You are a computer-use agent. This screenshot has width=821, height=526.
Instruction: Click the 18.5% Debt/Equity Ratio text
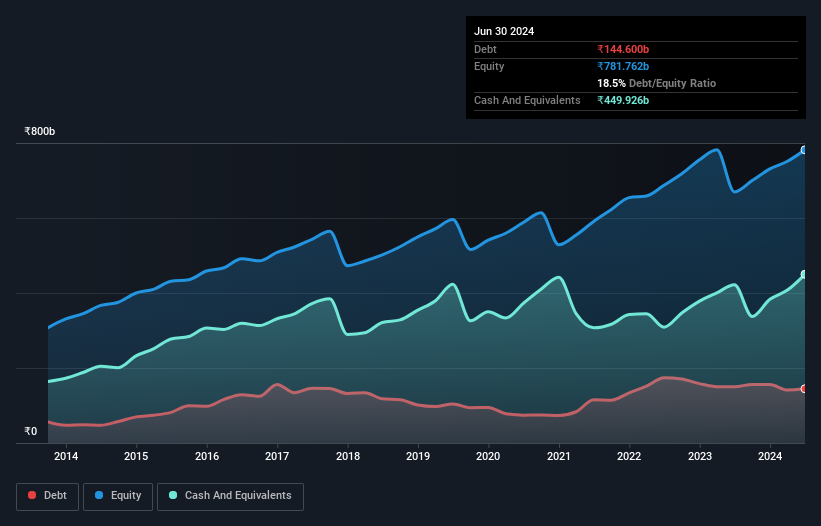[657, 83]
